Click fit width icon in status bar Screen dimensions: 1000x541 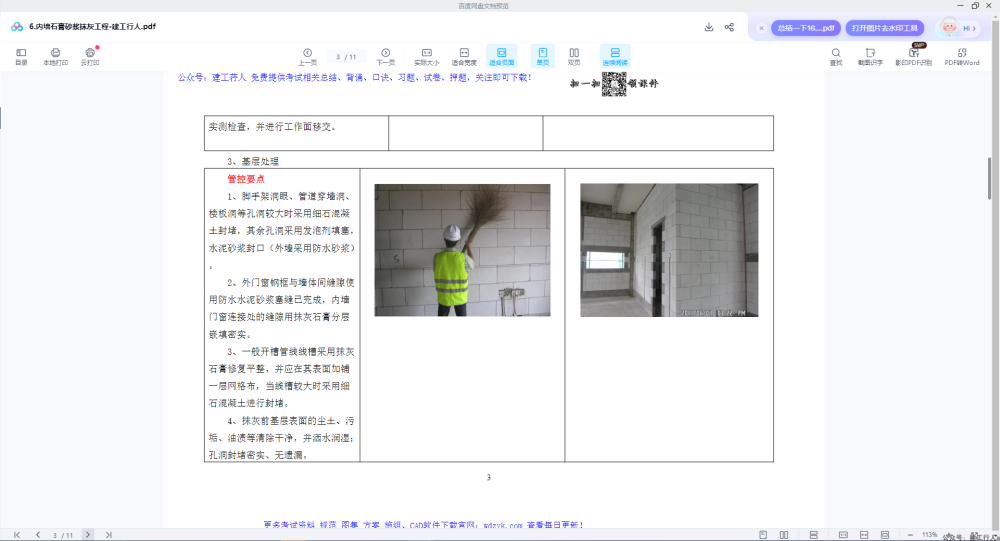[x=864, y=535]
